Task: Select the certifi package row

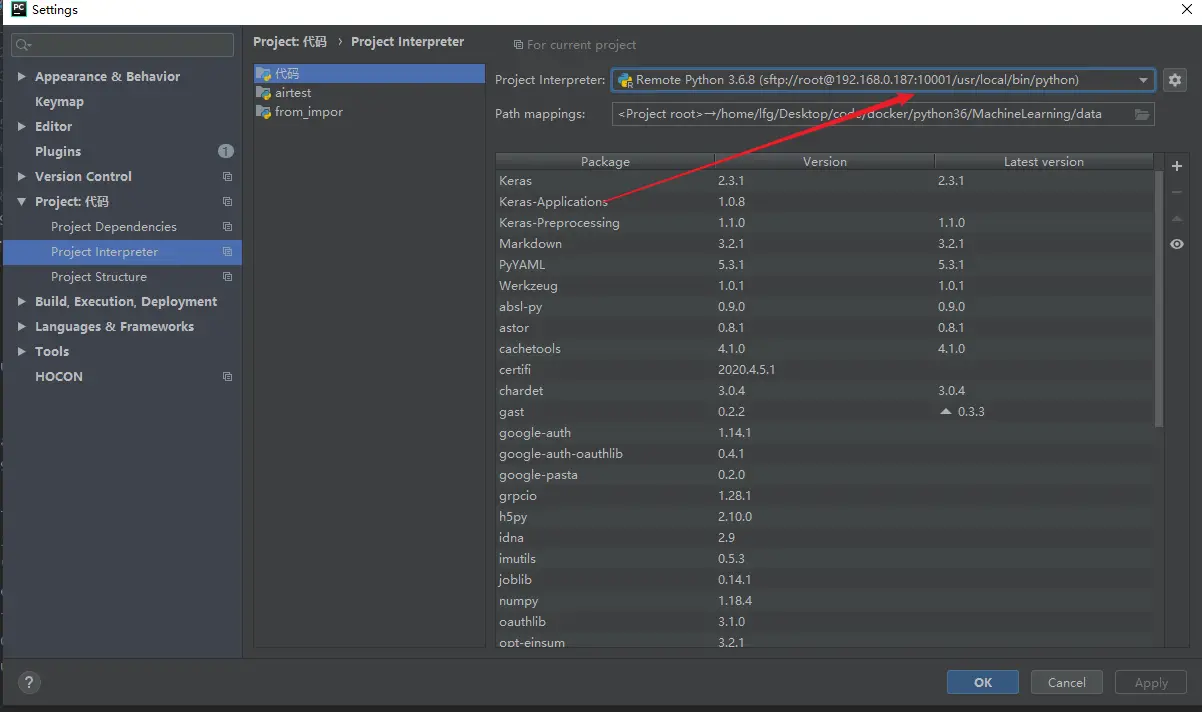Action: pos(825,370)
